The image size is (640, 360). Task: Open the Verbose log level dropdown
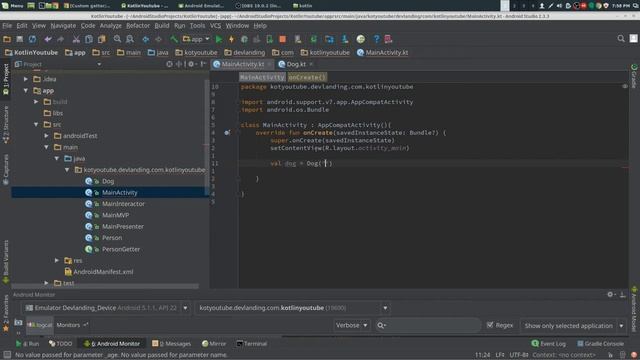point(351,325)
